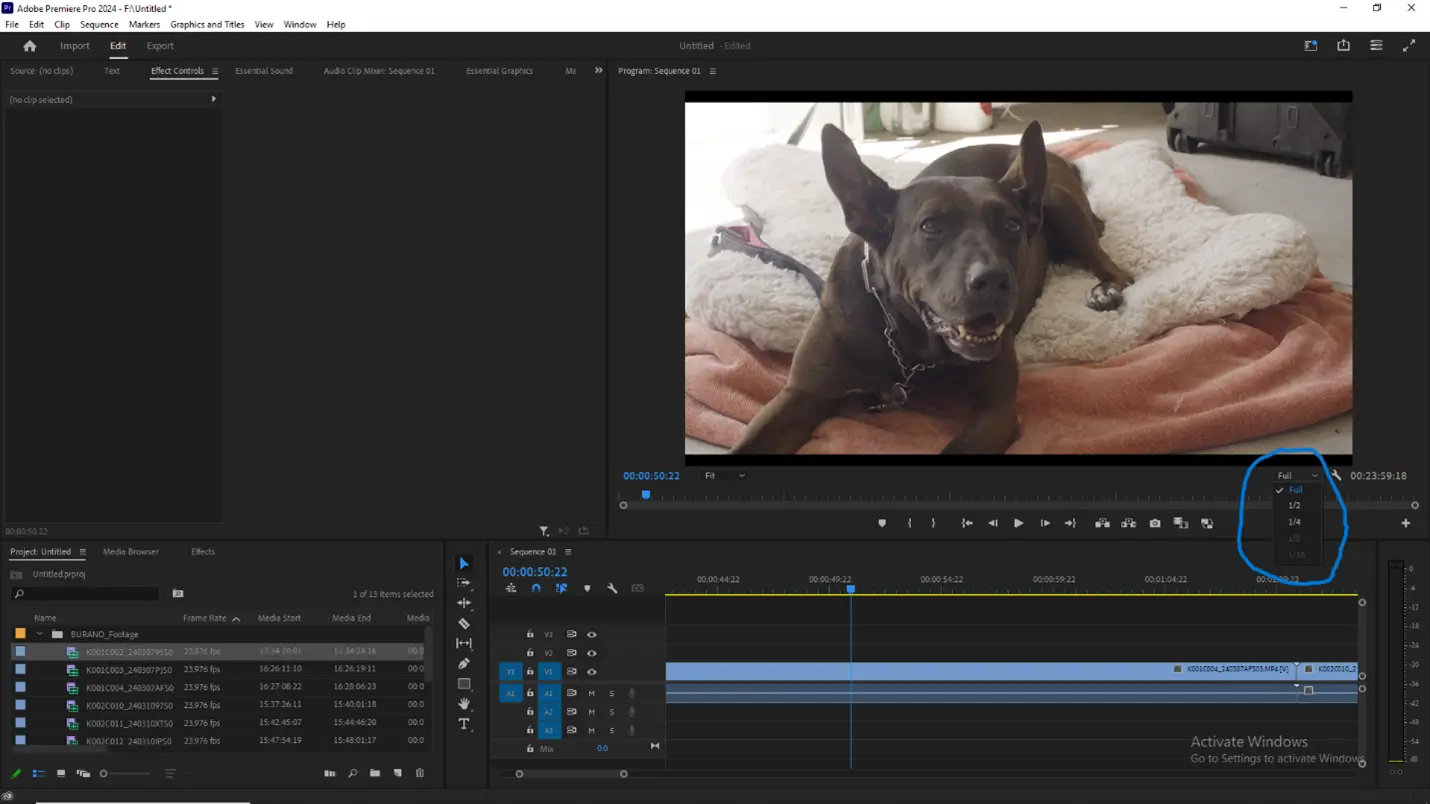Image resolution: width=1430 pixels, height=804 pixels.
Task: Click the Export Frame camera icon
Action: pos(1155,523)
